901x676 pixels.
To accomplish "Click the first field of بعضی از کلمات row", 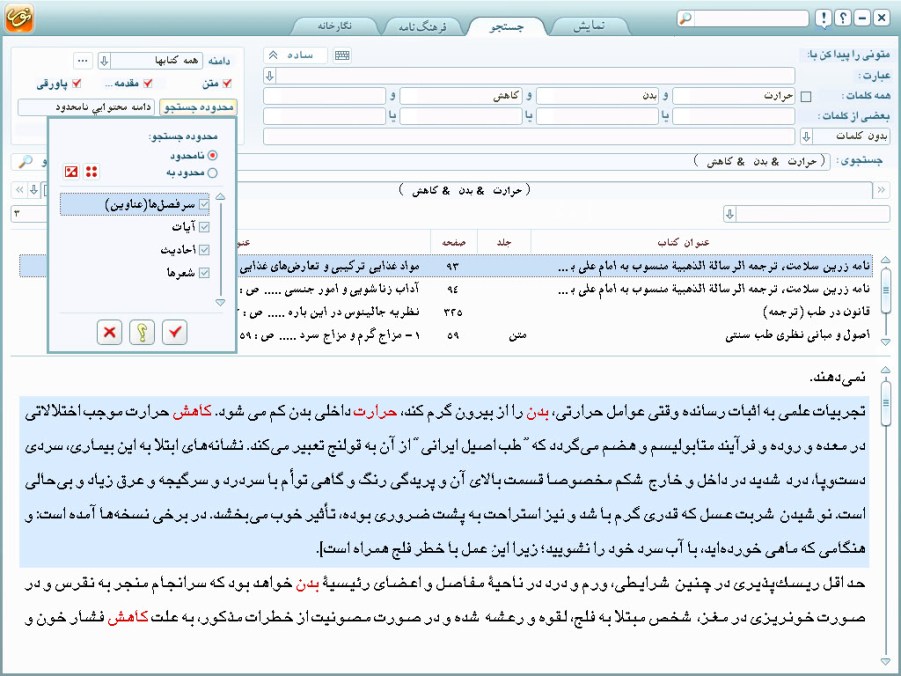I will coord(734,116).
